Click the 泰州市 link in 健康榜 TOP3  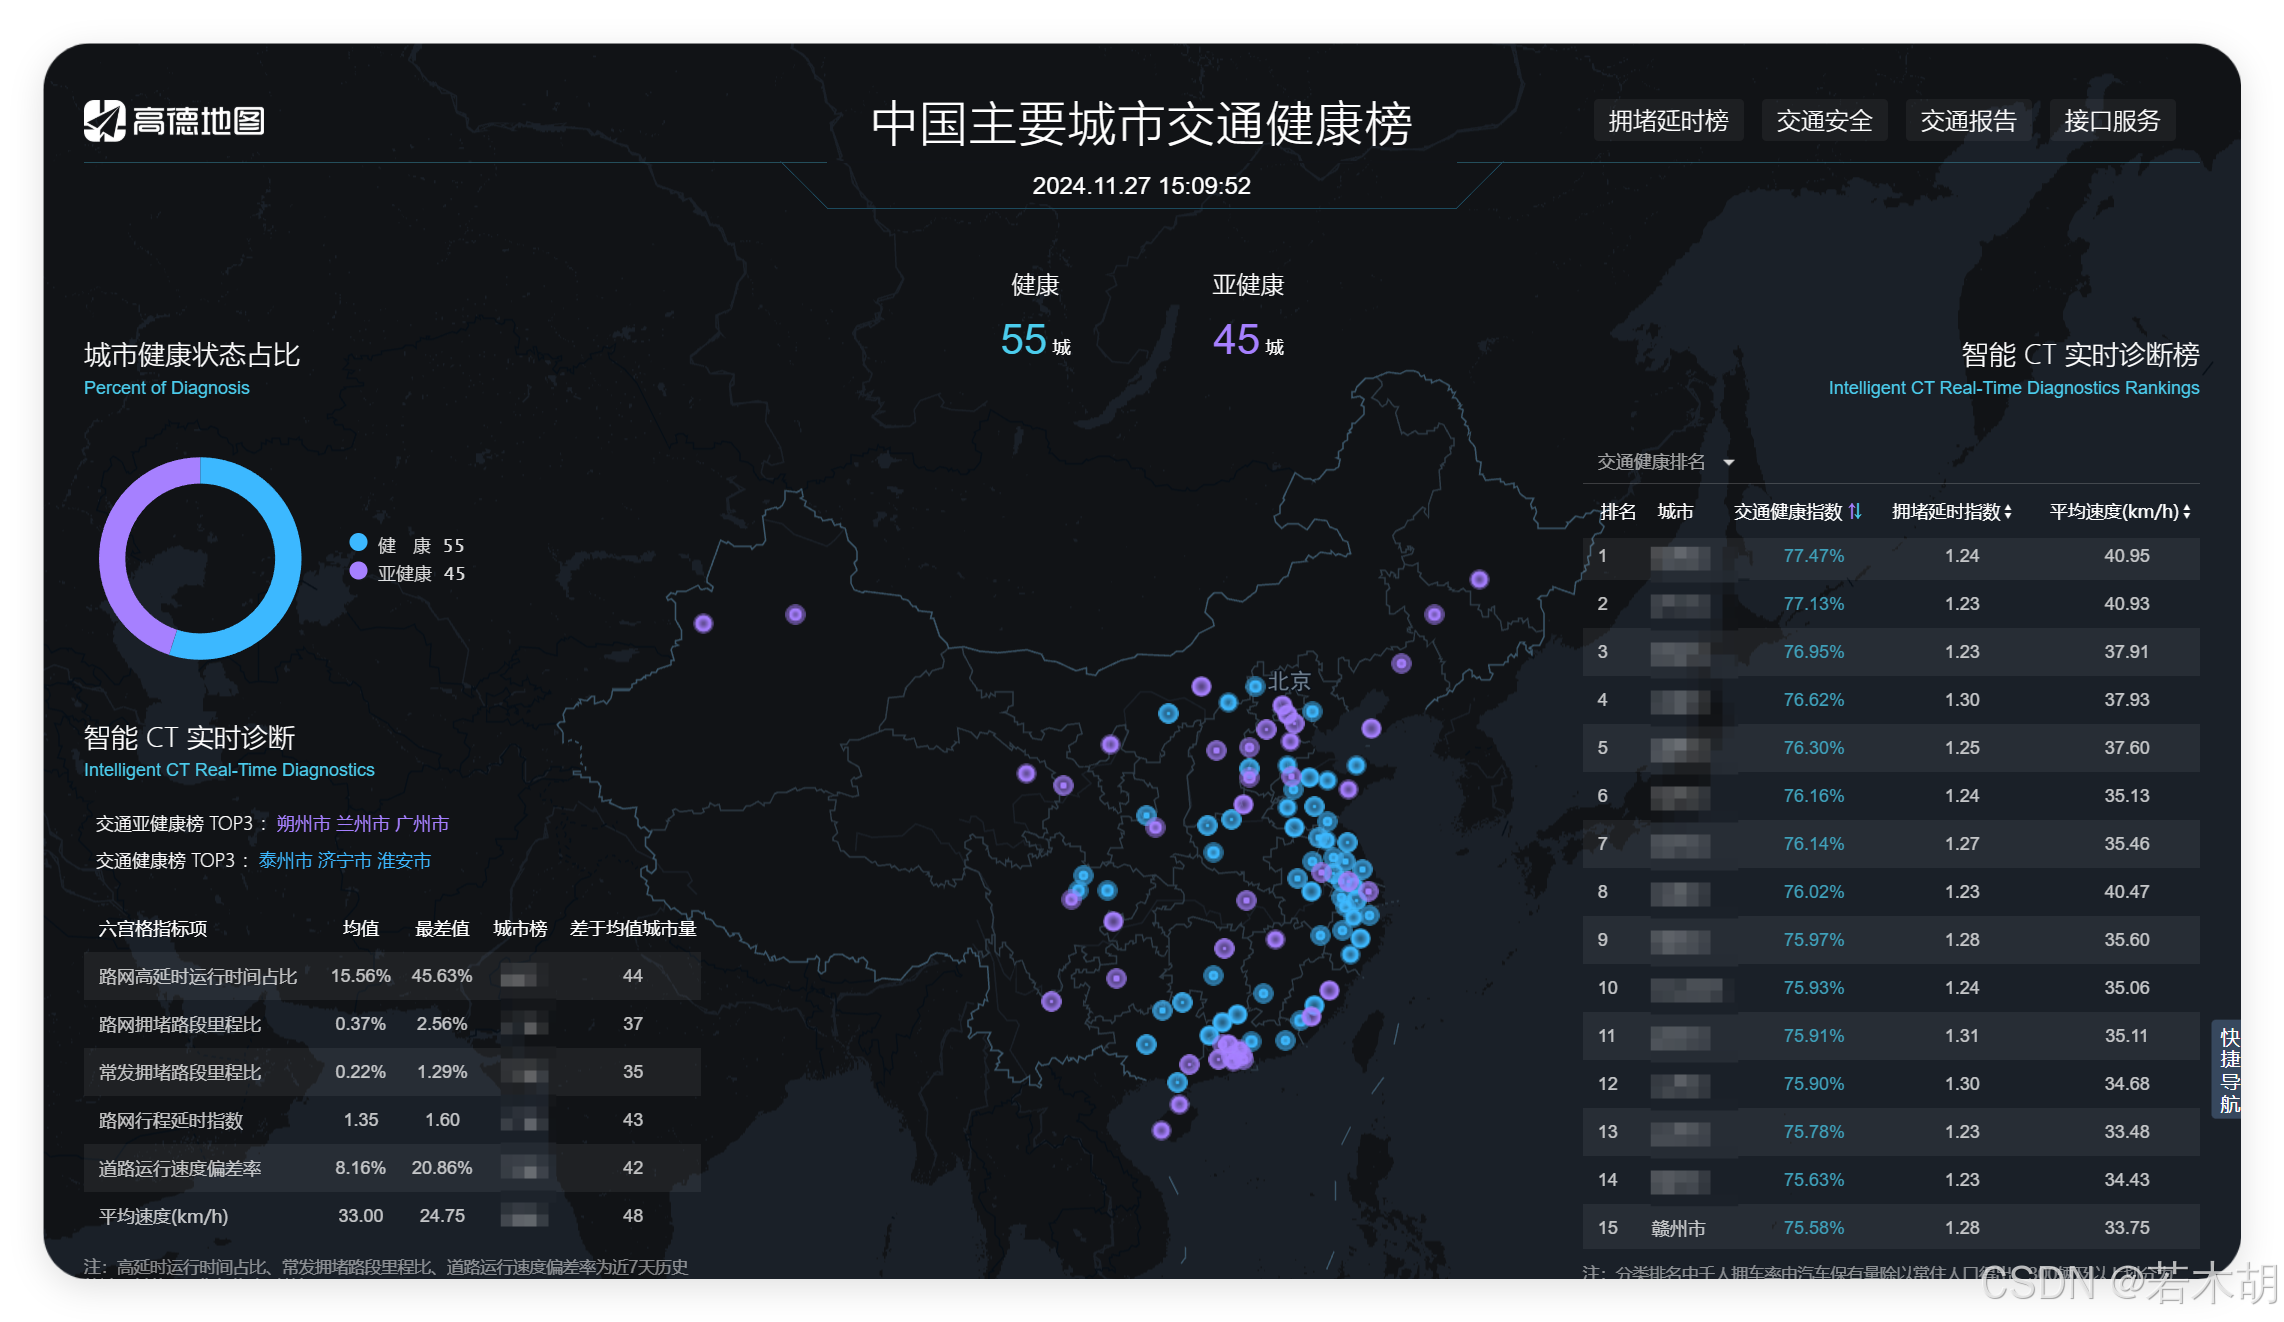(x=285, y=861)
